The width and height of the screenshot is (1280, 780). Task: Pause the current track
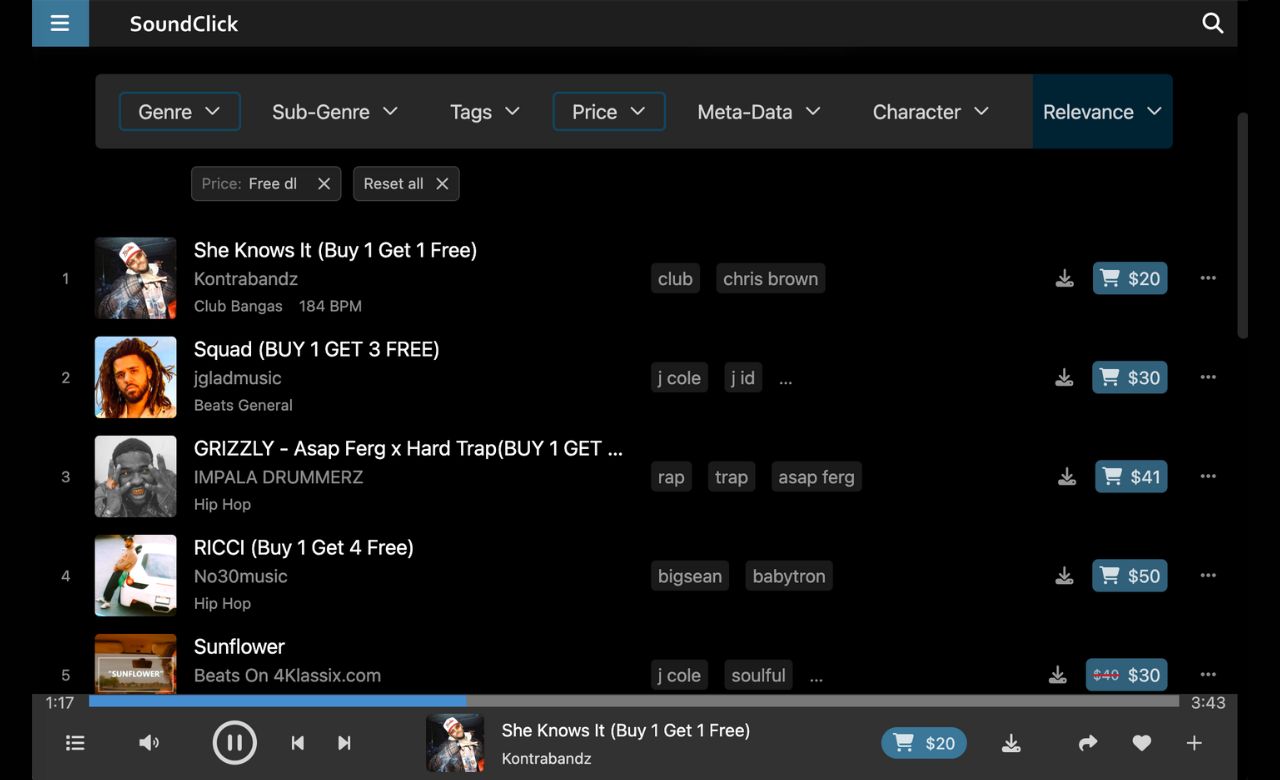(x=235, y=743)
